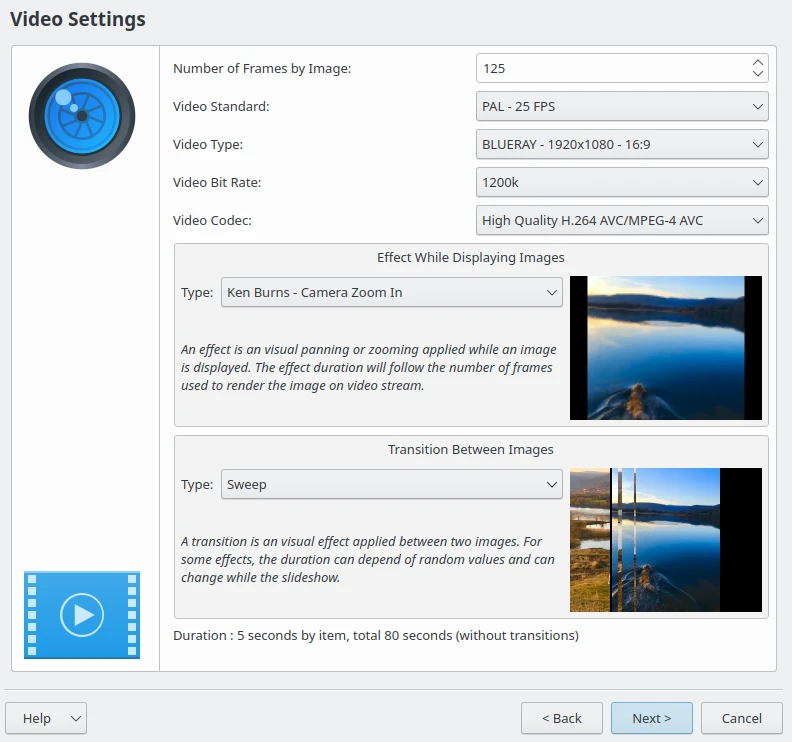Viewport: 792px width, 742px height.
Task: Proceed with the Next button
Action: [651, 718]
